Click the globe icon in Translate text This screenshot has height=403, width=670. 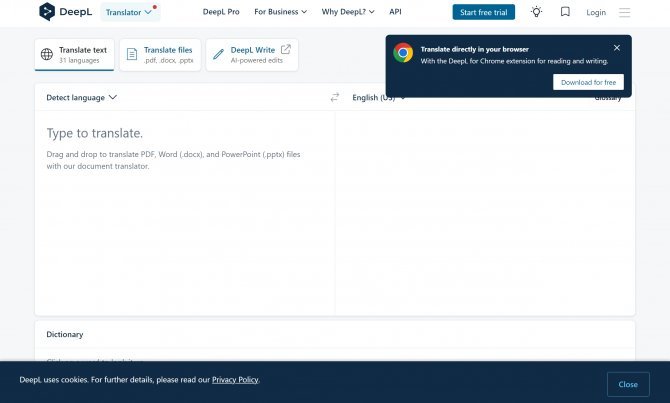pos(47,54)
